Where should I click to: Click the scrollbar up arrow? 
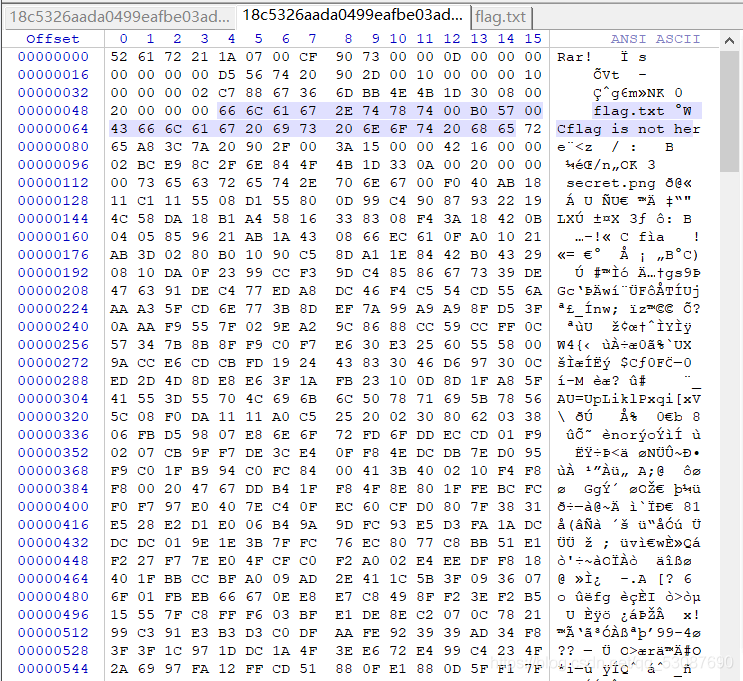(x=729, y=41)
